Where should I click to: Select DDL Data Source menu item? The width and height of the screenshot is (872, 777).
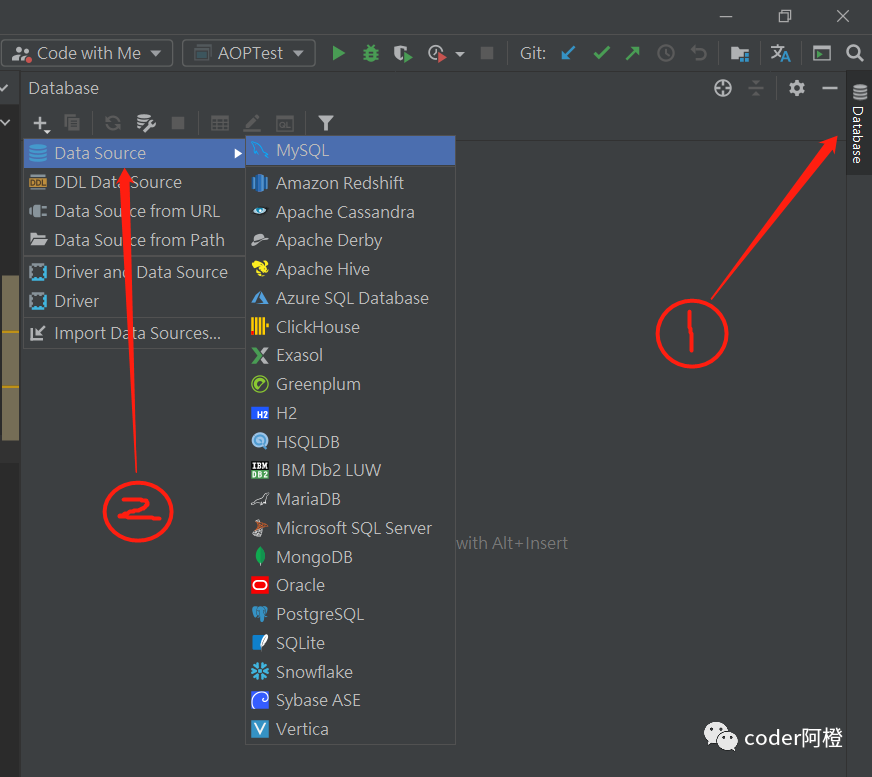pyautogui.click(x=135, y=182)
